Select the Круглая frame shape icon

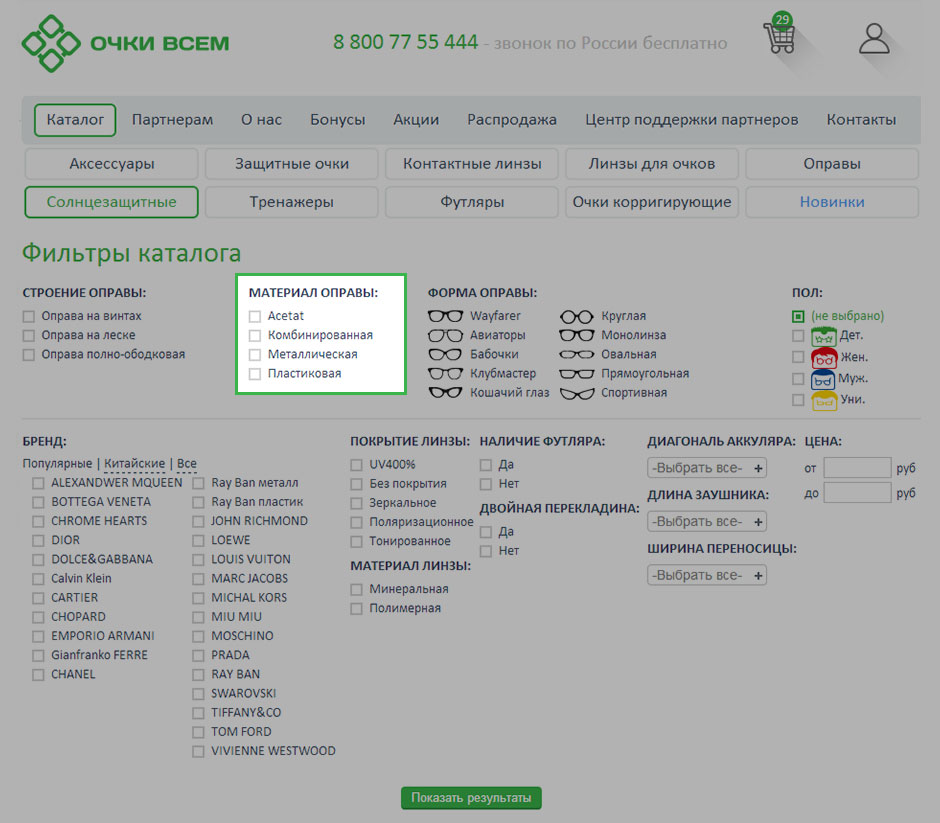click(x=577, y=316)
